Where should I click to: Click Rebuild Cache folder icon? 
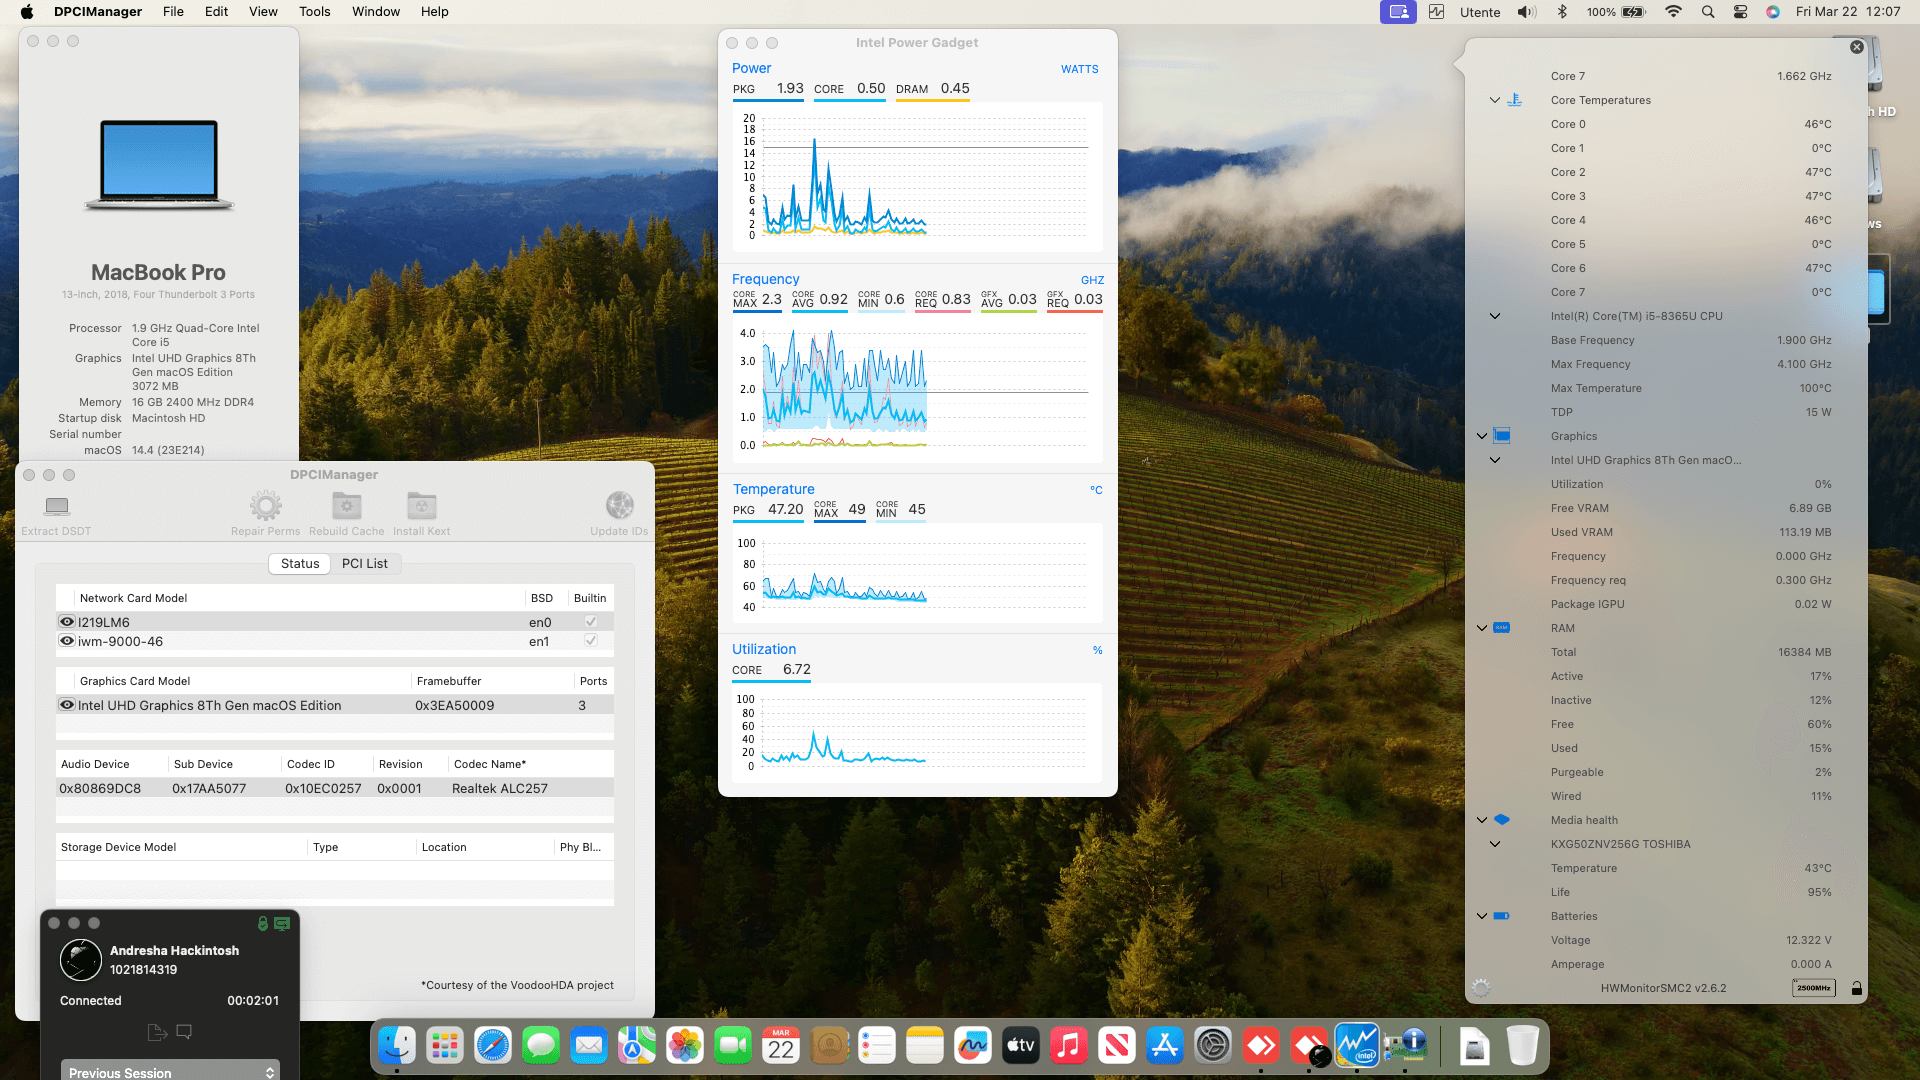pos(346,505)
